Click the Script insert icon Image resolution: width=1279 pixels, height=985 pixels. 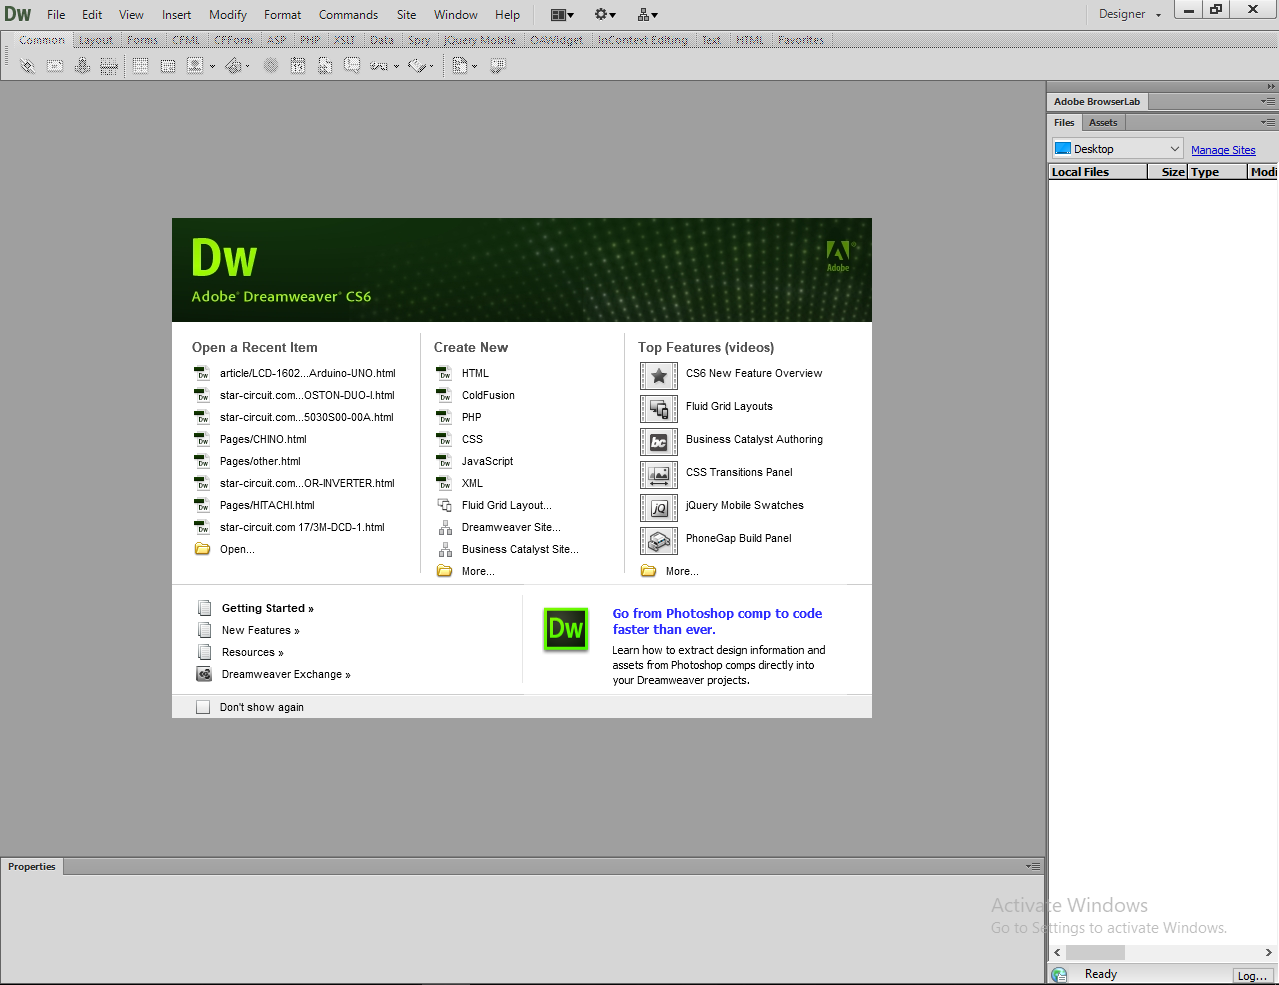pos(418,66)
